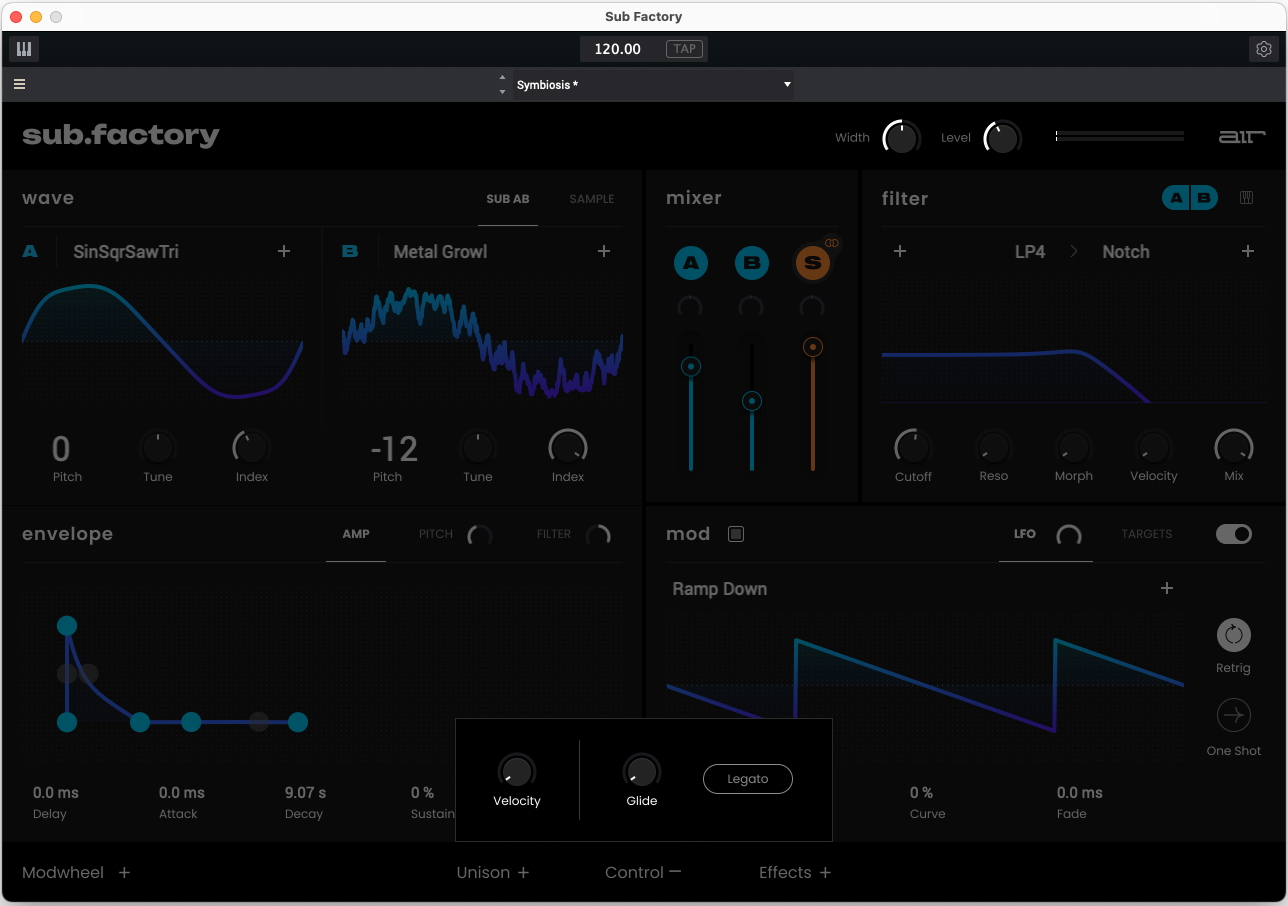Open the settings gear icon
This screenshot has height=906, width=1288.
tap(1264, 49)
